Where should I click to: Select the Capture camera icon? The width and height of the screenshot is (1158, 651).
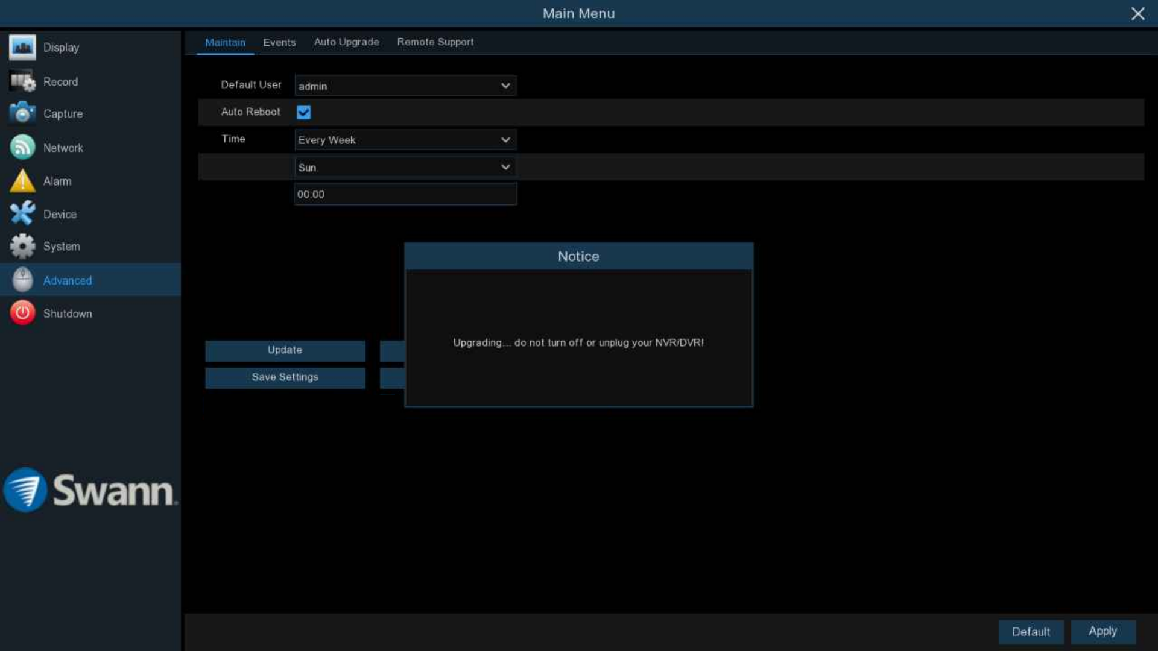(x=22, y=113)
